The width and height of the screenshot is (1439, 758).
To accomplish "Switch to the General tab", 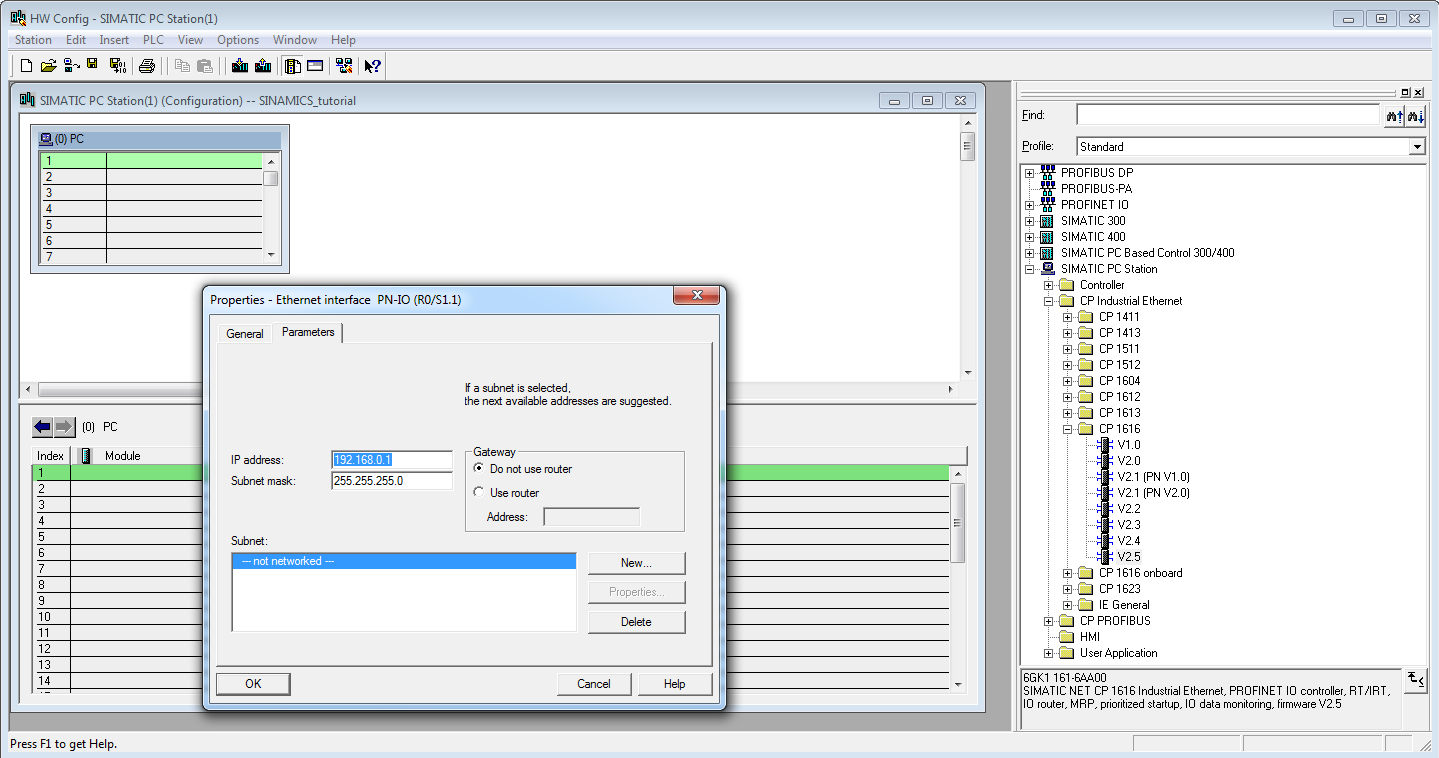I will [x=245, y=334].
